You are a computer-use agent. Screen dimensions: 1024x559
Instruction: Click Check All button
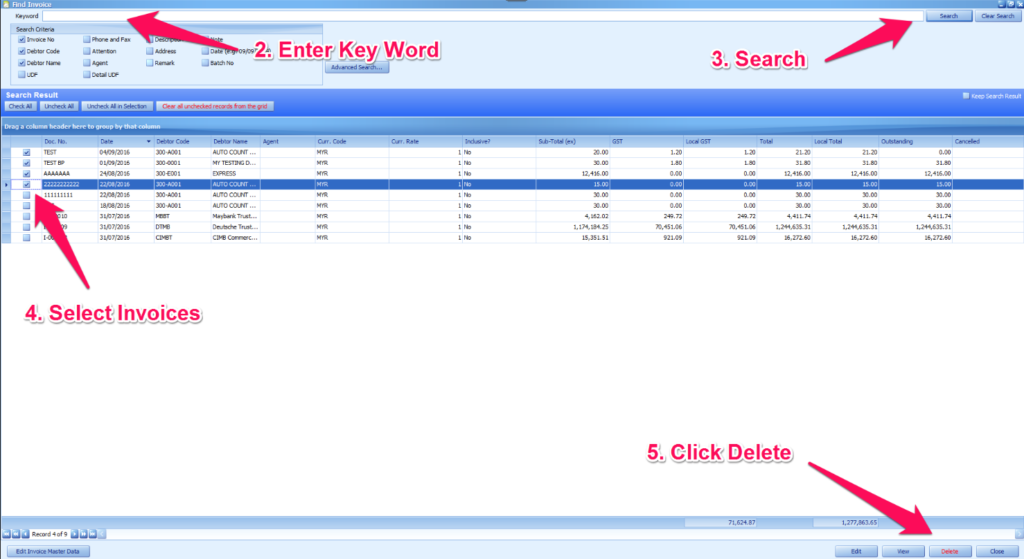[20, 106]
